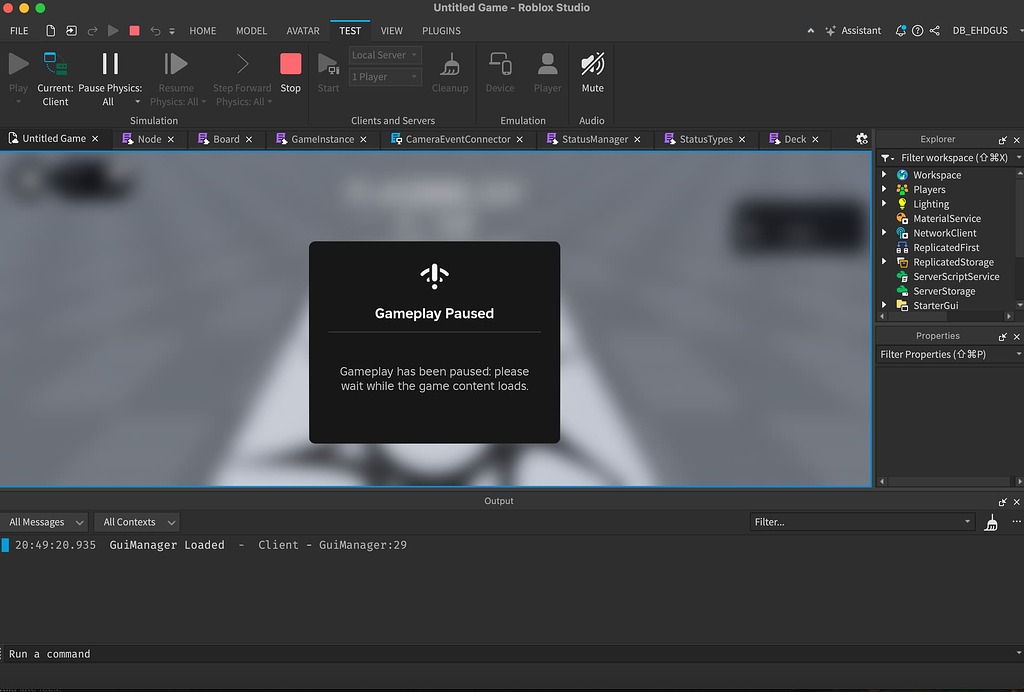Click the quick access play triangle
This screenshot has width=1024, height=692.
coord(113,31)
